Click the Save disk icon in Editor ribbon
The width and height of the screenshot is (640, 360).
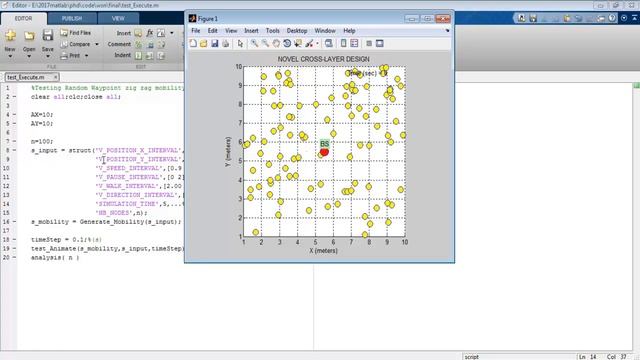(48, 36)
